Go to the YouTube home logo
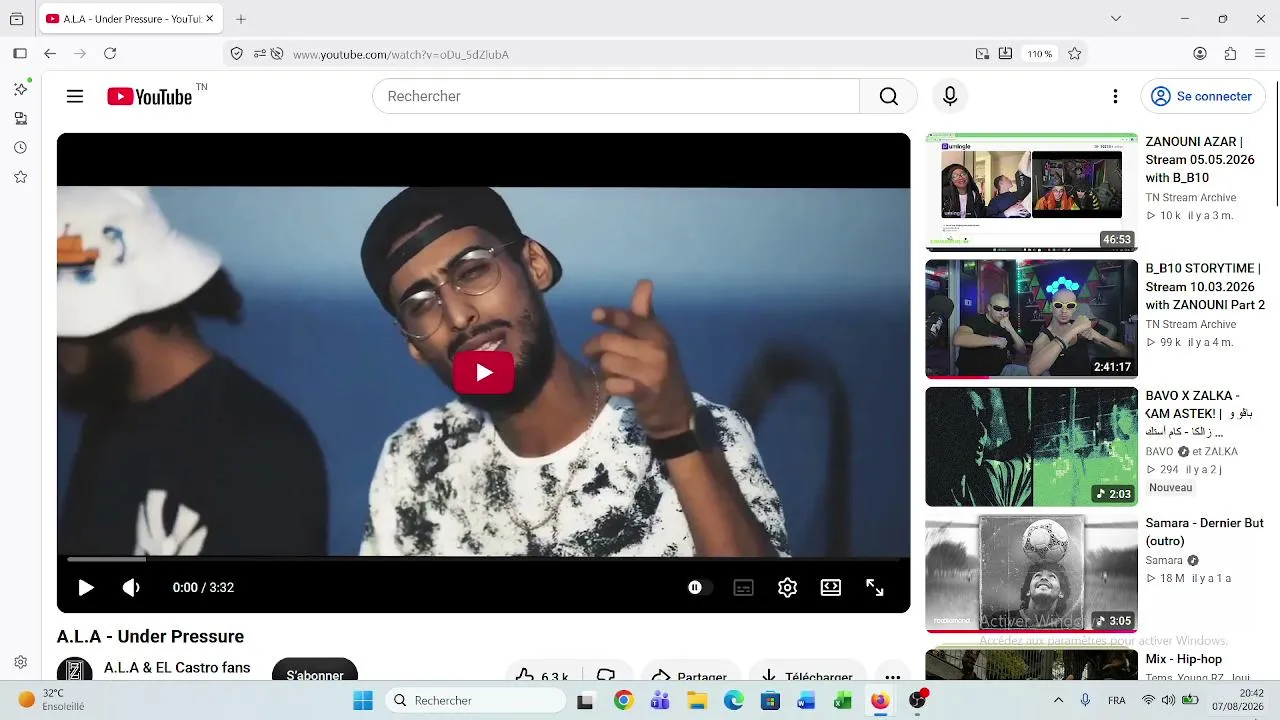Screen dimensions: 1280x720 click(150, 96)
